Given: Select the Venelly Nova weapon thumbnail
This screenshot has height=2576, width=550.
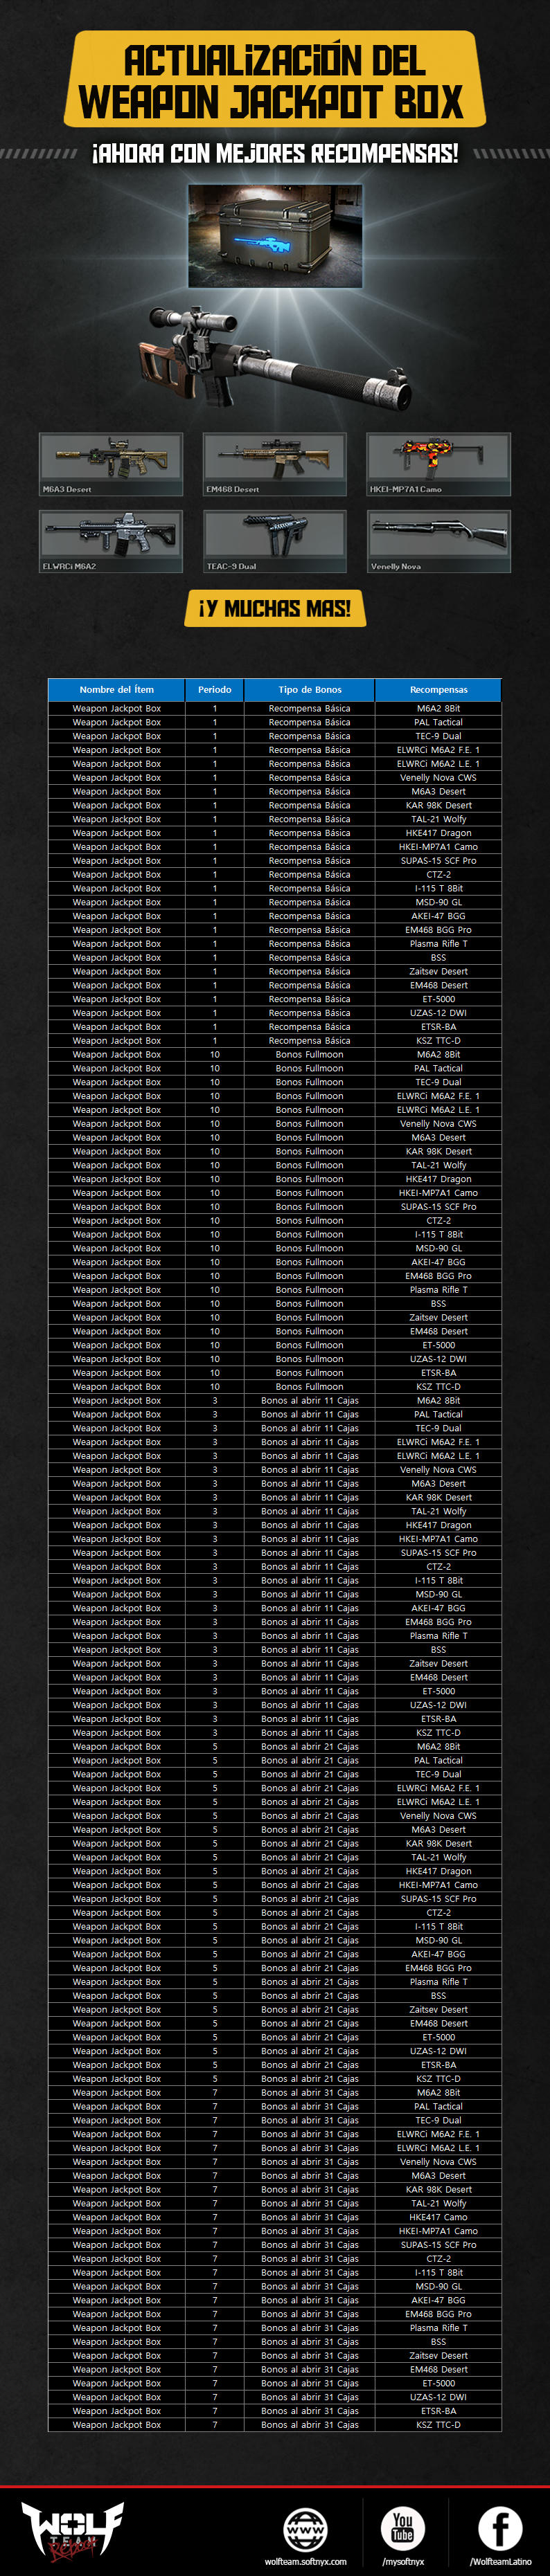Looking at the screenshot, I should click(x=439, y=541).
